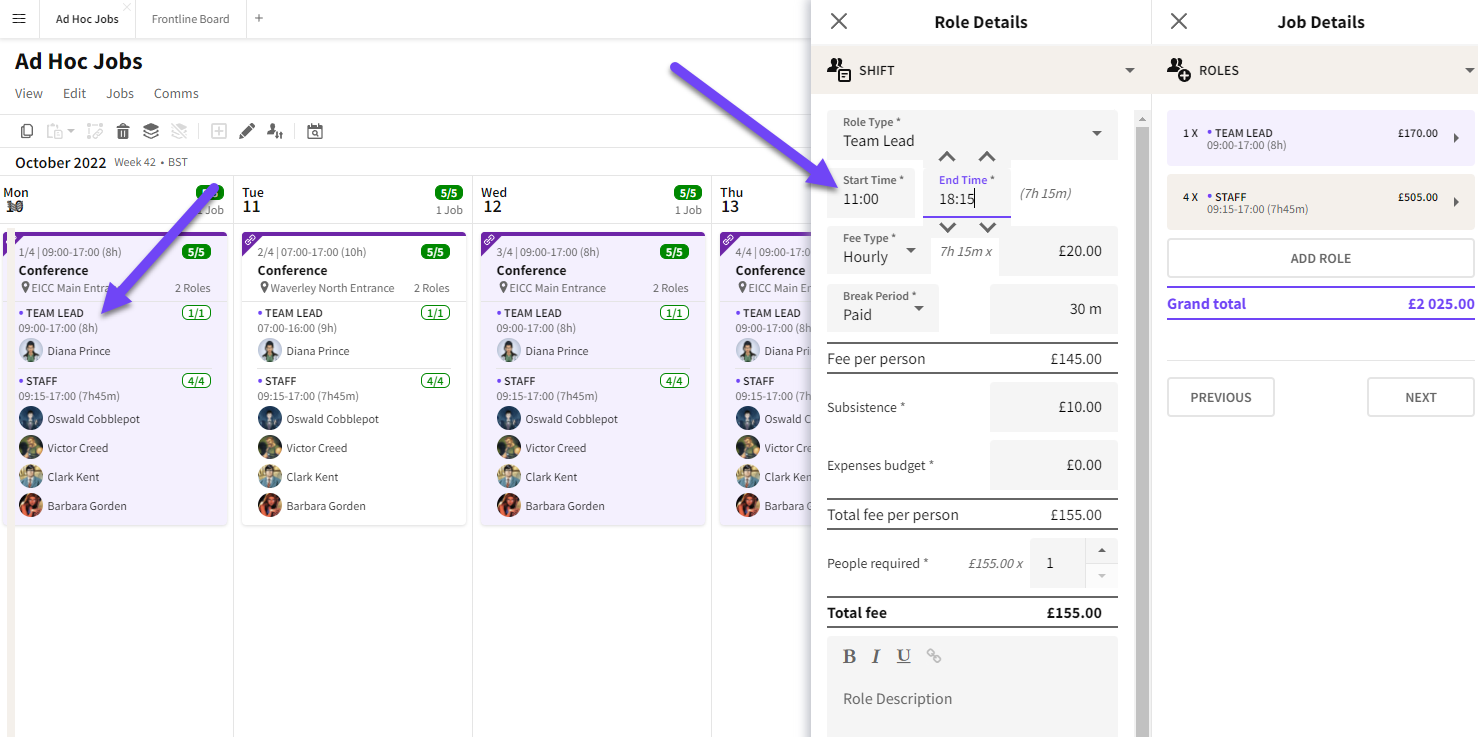This screenshot has width=1478, height=737.
Task: Open the hamburger menu at top left
Action: [x=19, y=19]
